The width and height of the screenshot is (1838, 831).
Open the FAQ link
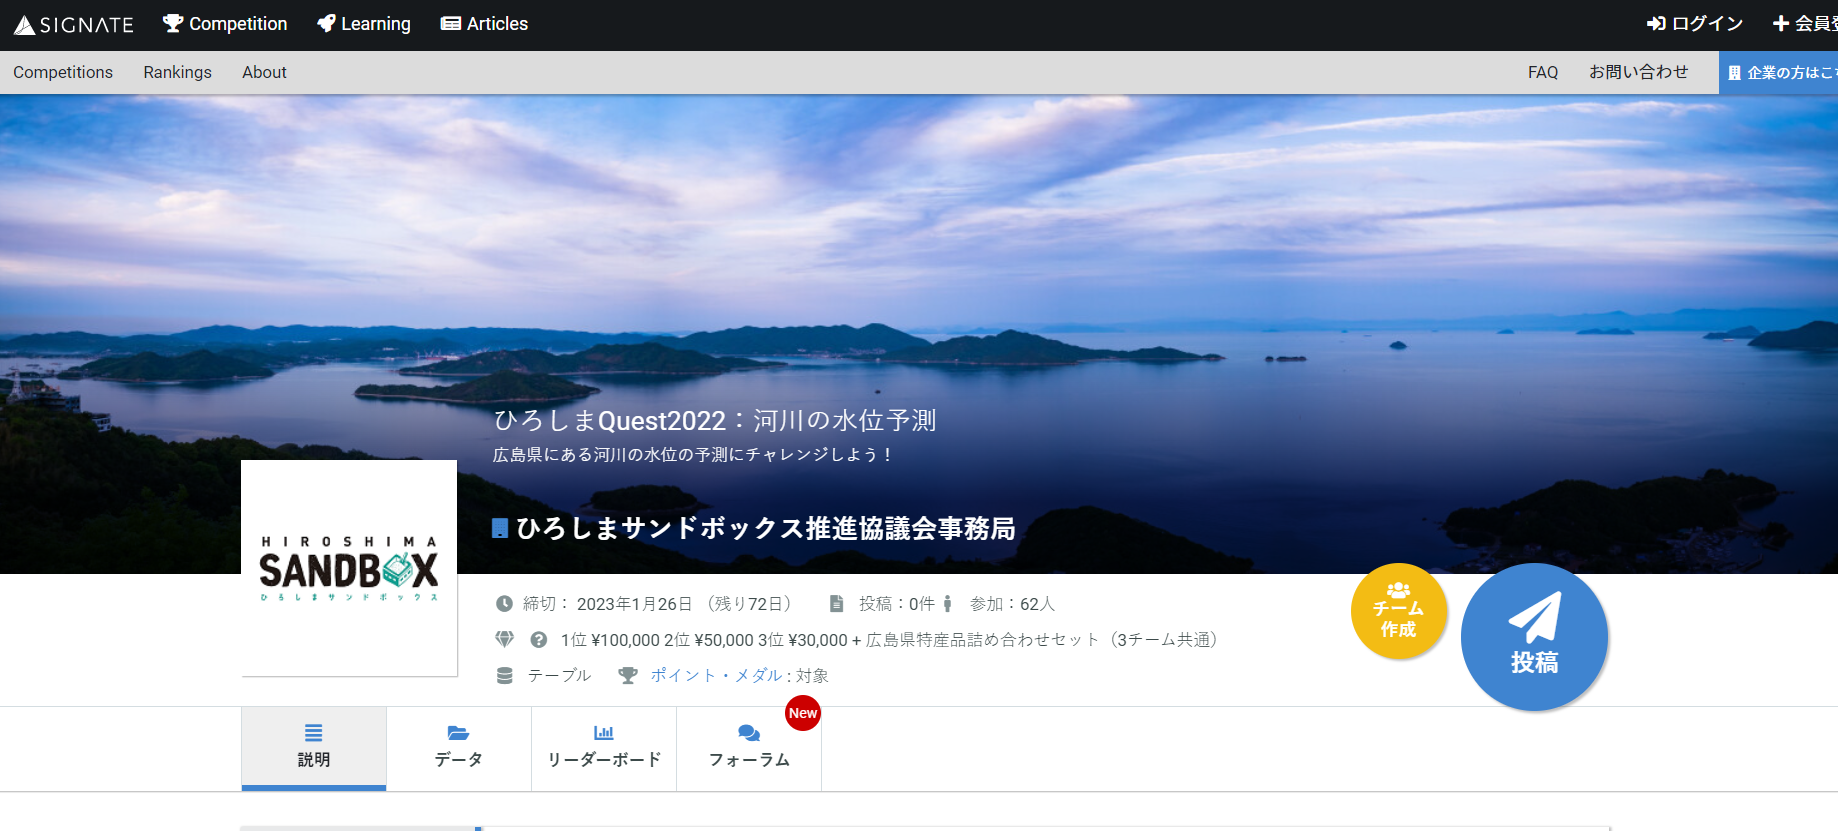click(x=1543, y=72)
